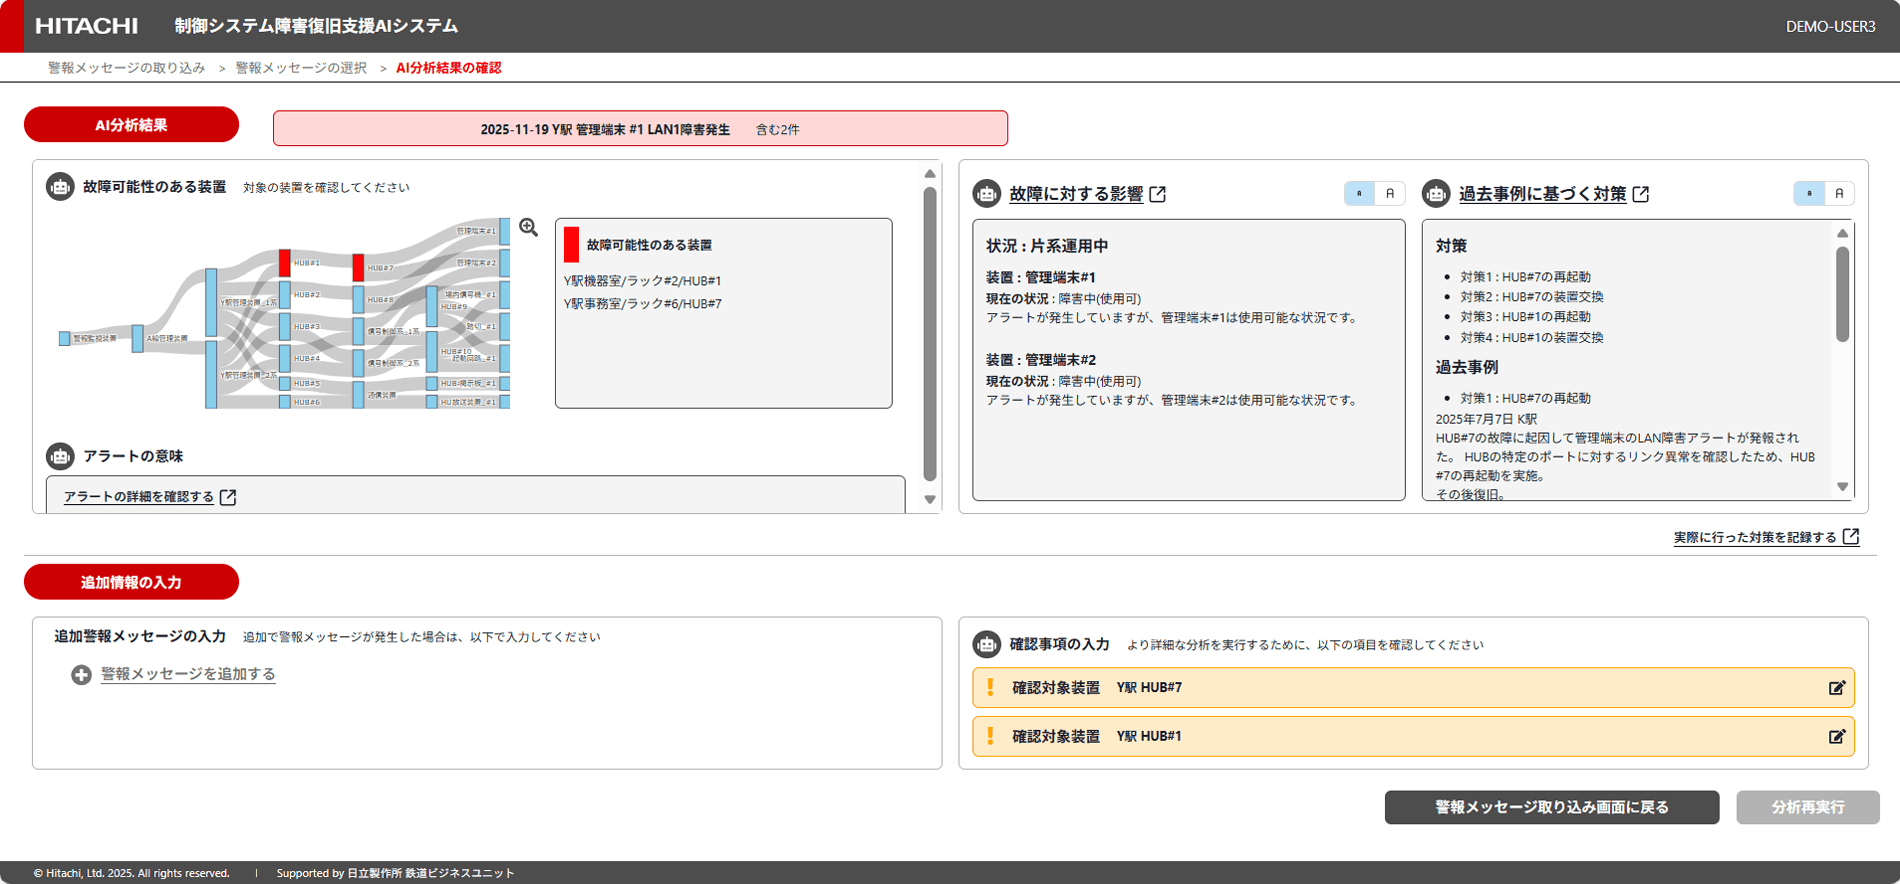This screenshot has height=884, width=1900.
Task: Go to 警報メッセージの取り込み breadcrumb step
Action: click(126, 68)
